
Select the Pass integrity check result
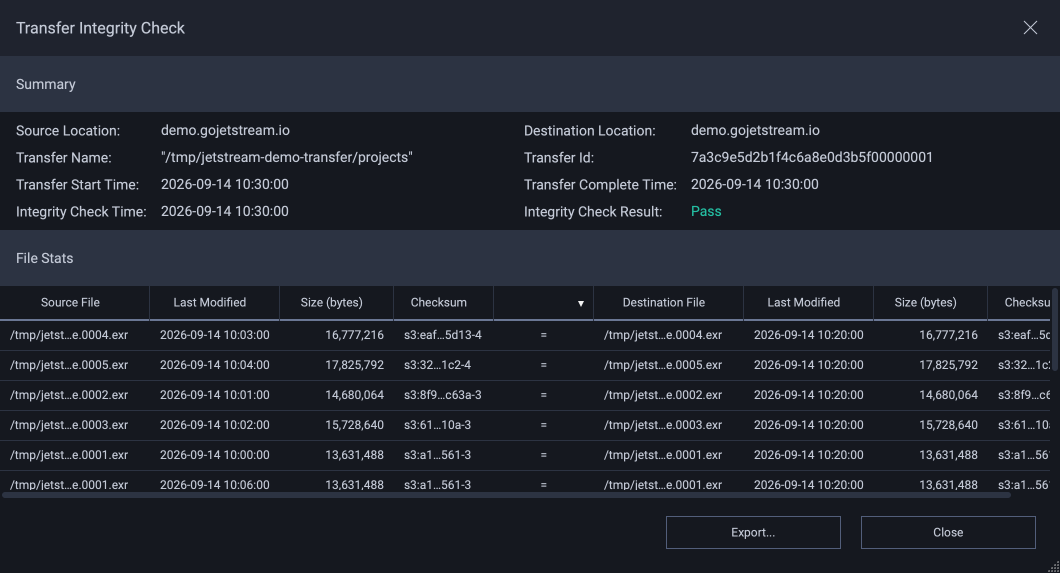(x=706, y=211)
